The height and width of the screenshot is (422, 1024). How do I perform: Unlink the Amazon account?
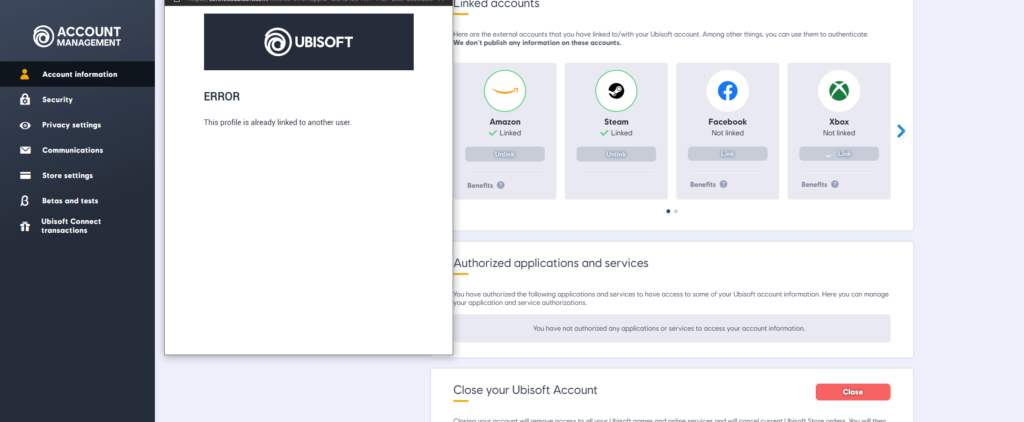pos(505,154)
